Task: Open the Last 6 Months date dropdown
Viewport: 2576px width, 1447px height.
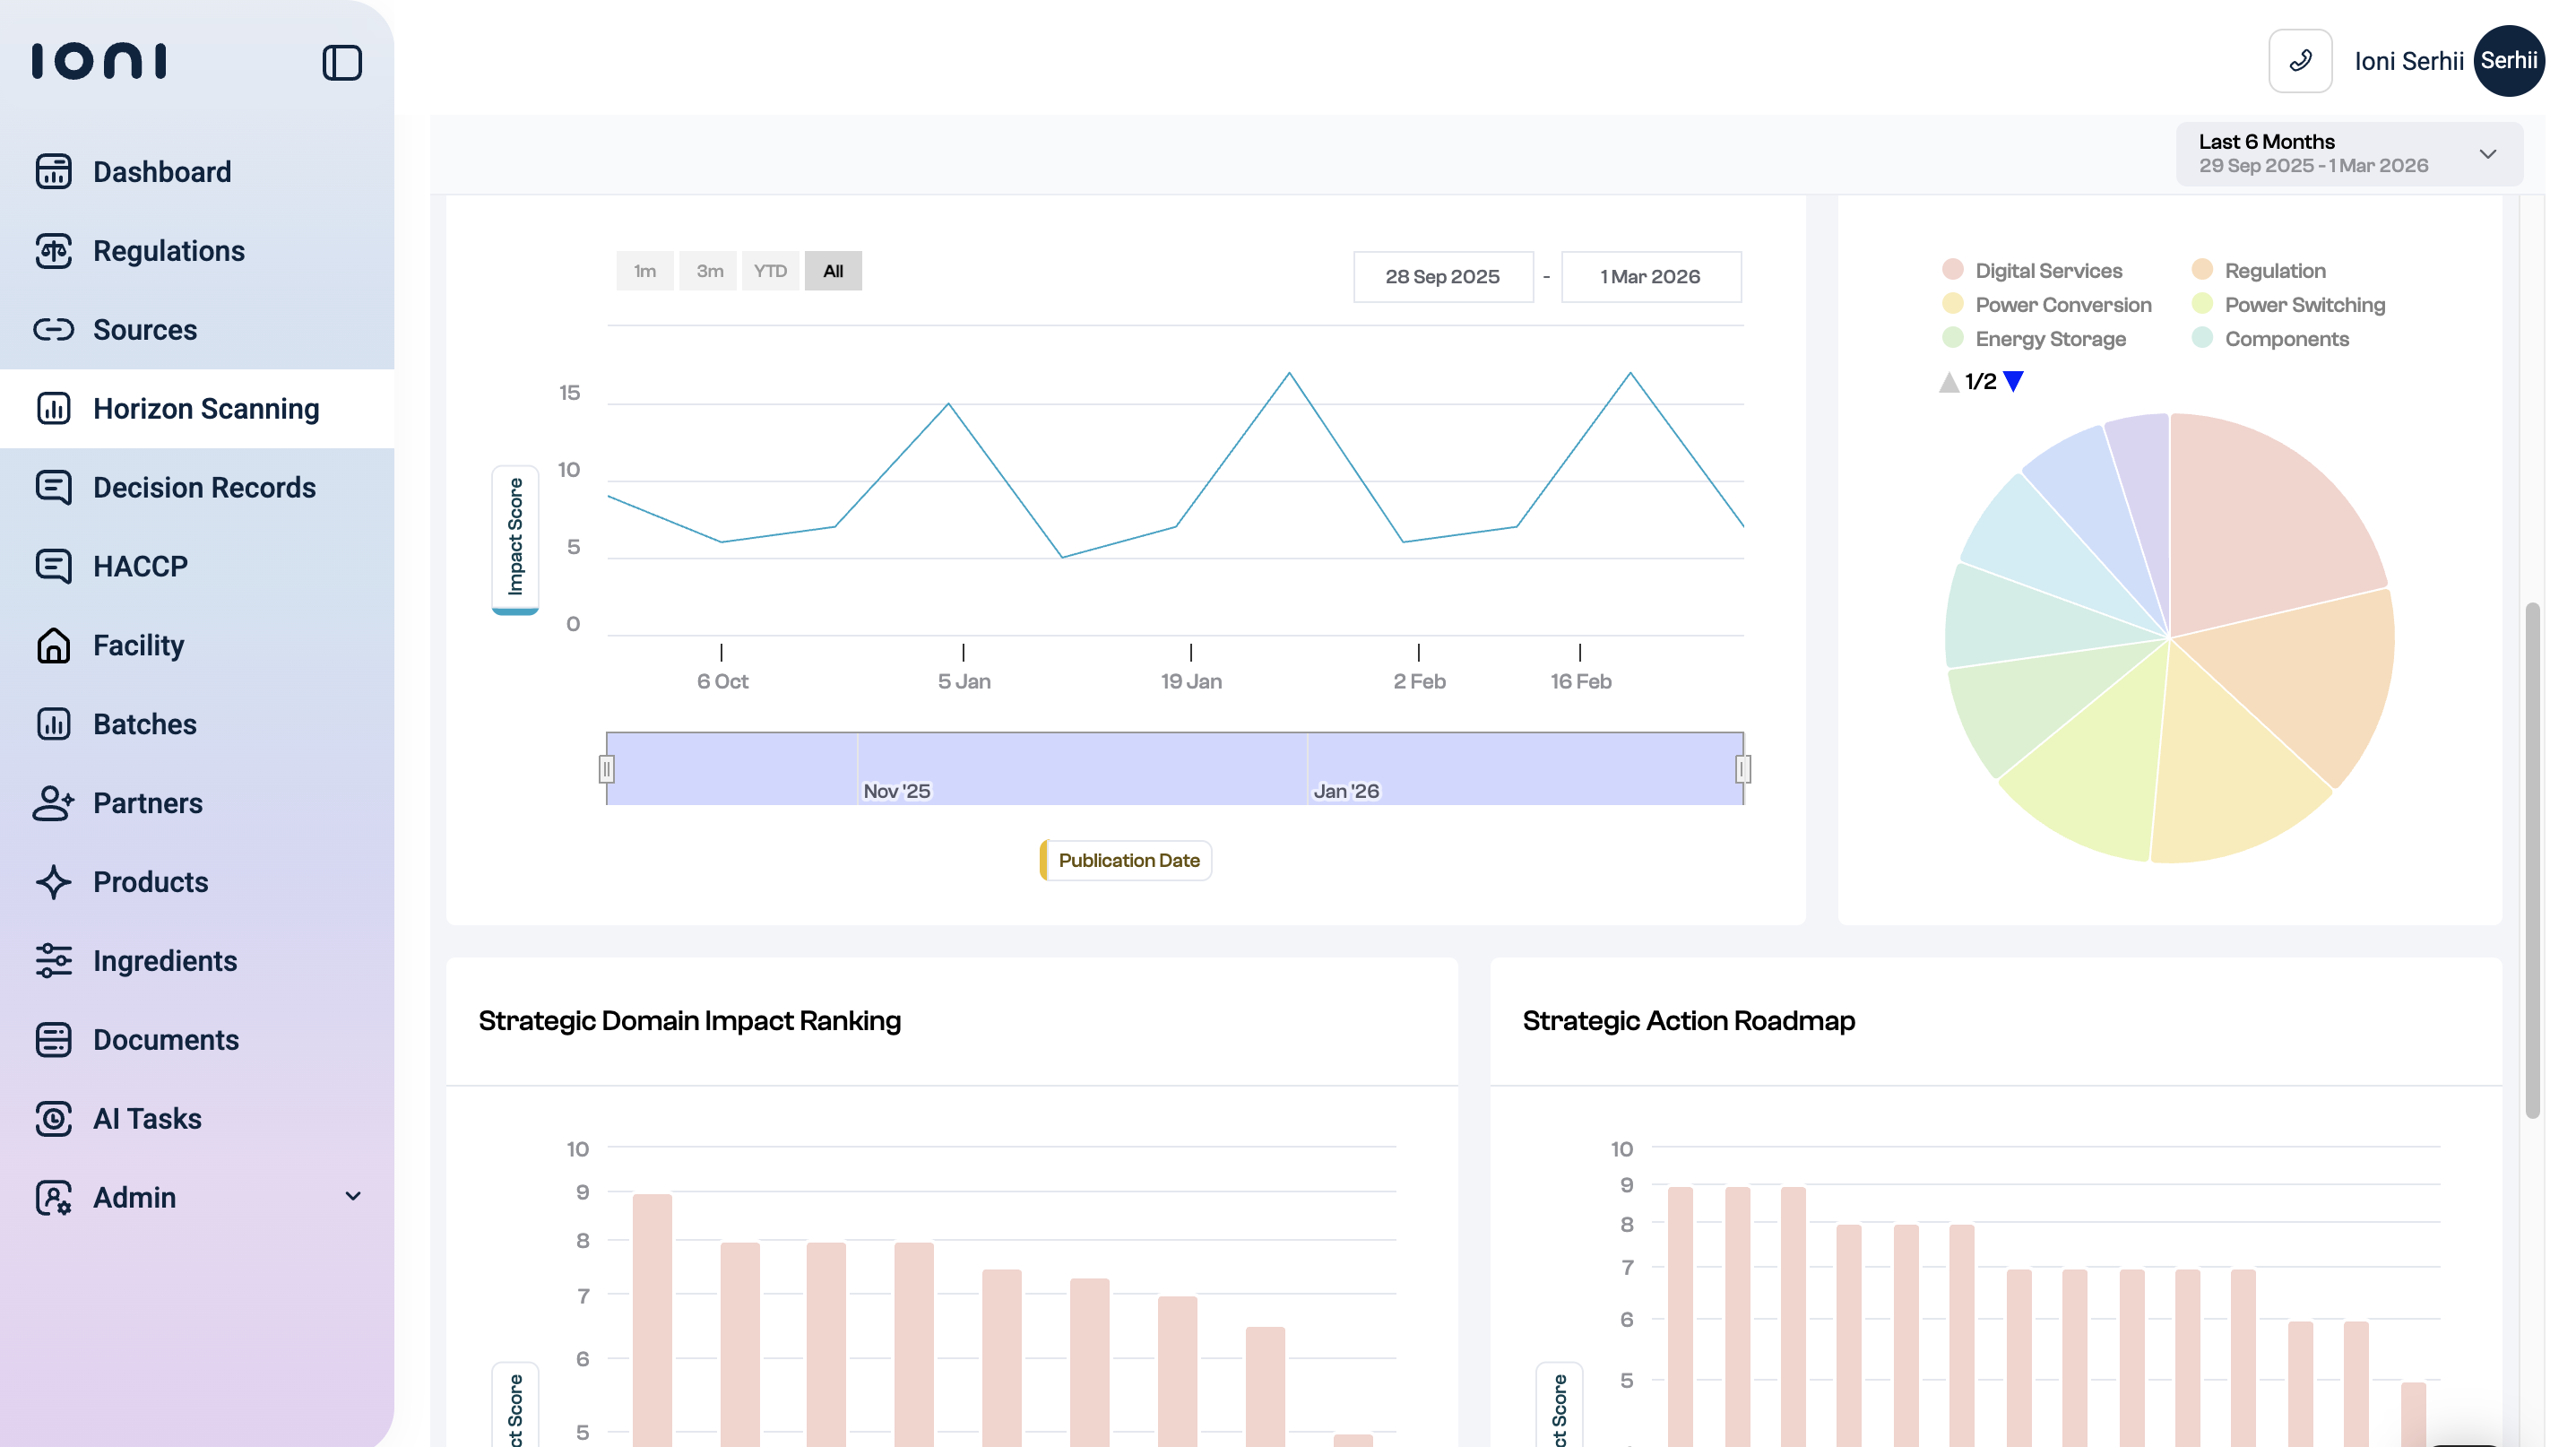Action: [2348, 154]
